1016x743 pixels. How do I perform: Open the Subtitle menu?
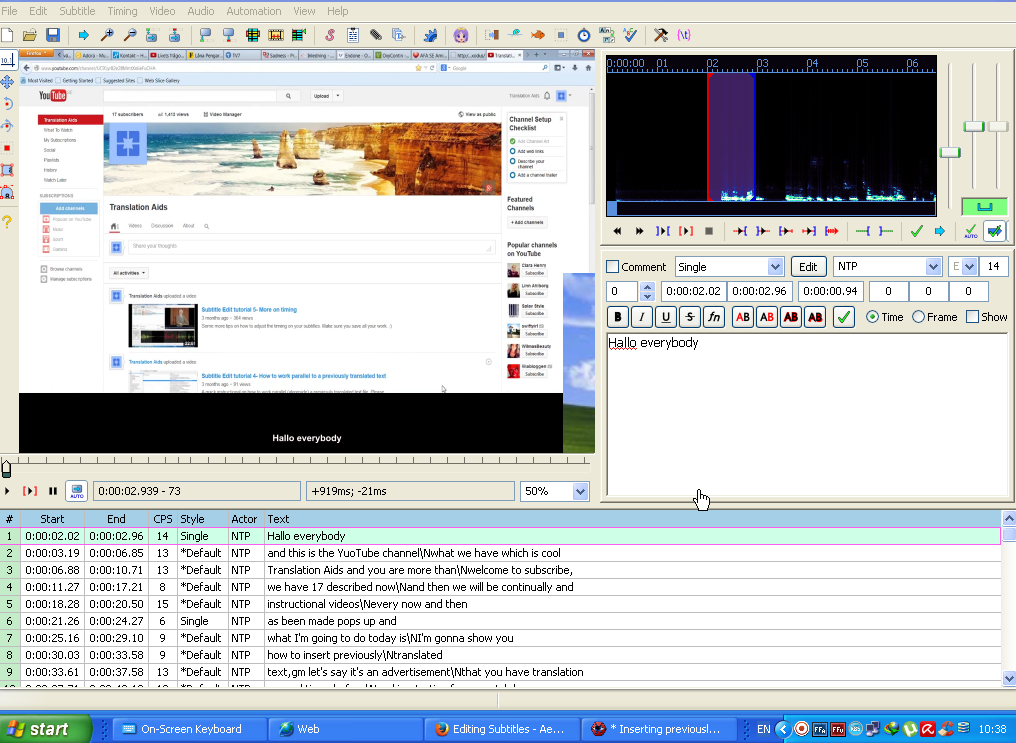[77, 11]
